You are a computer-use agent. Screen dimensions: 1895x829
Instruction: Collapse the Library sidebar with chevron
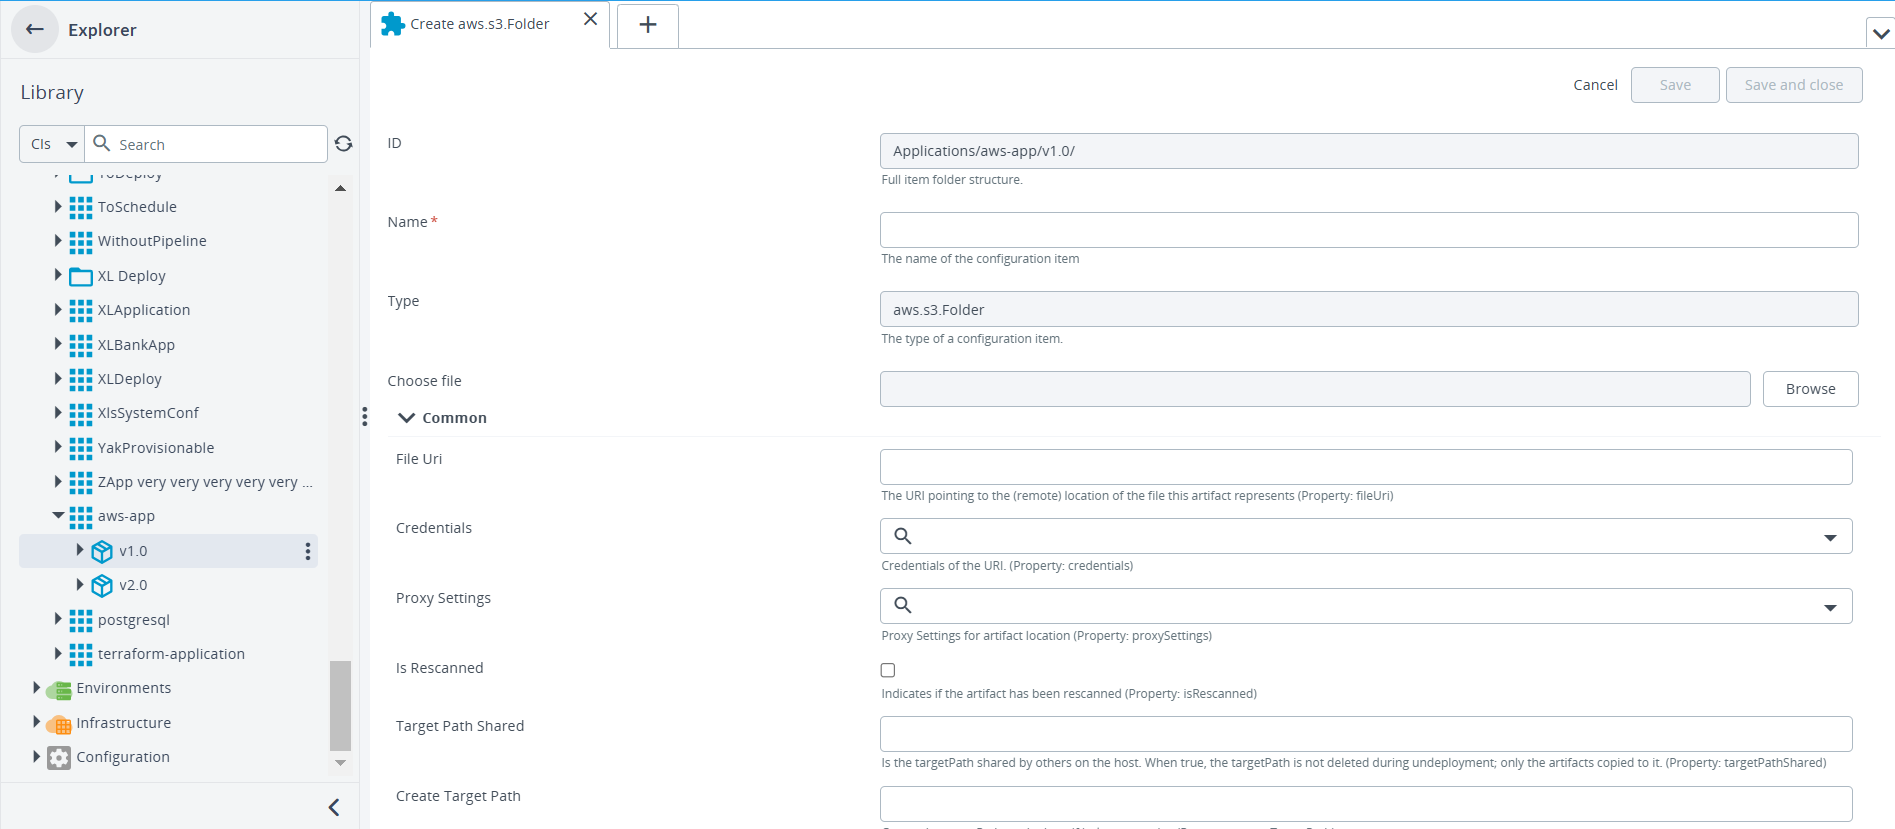point(334,807)
